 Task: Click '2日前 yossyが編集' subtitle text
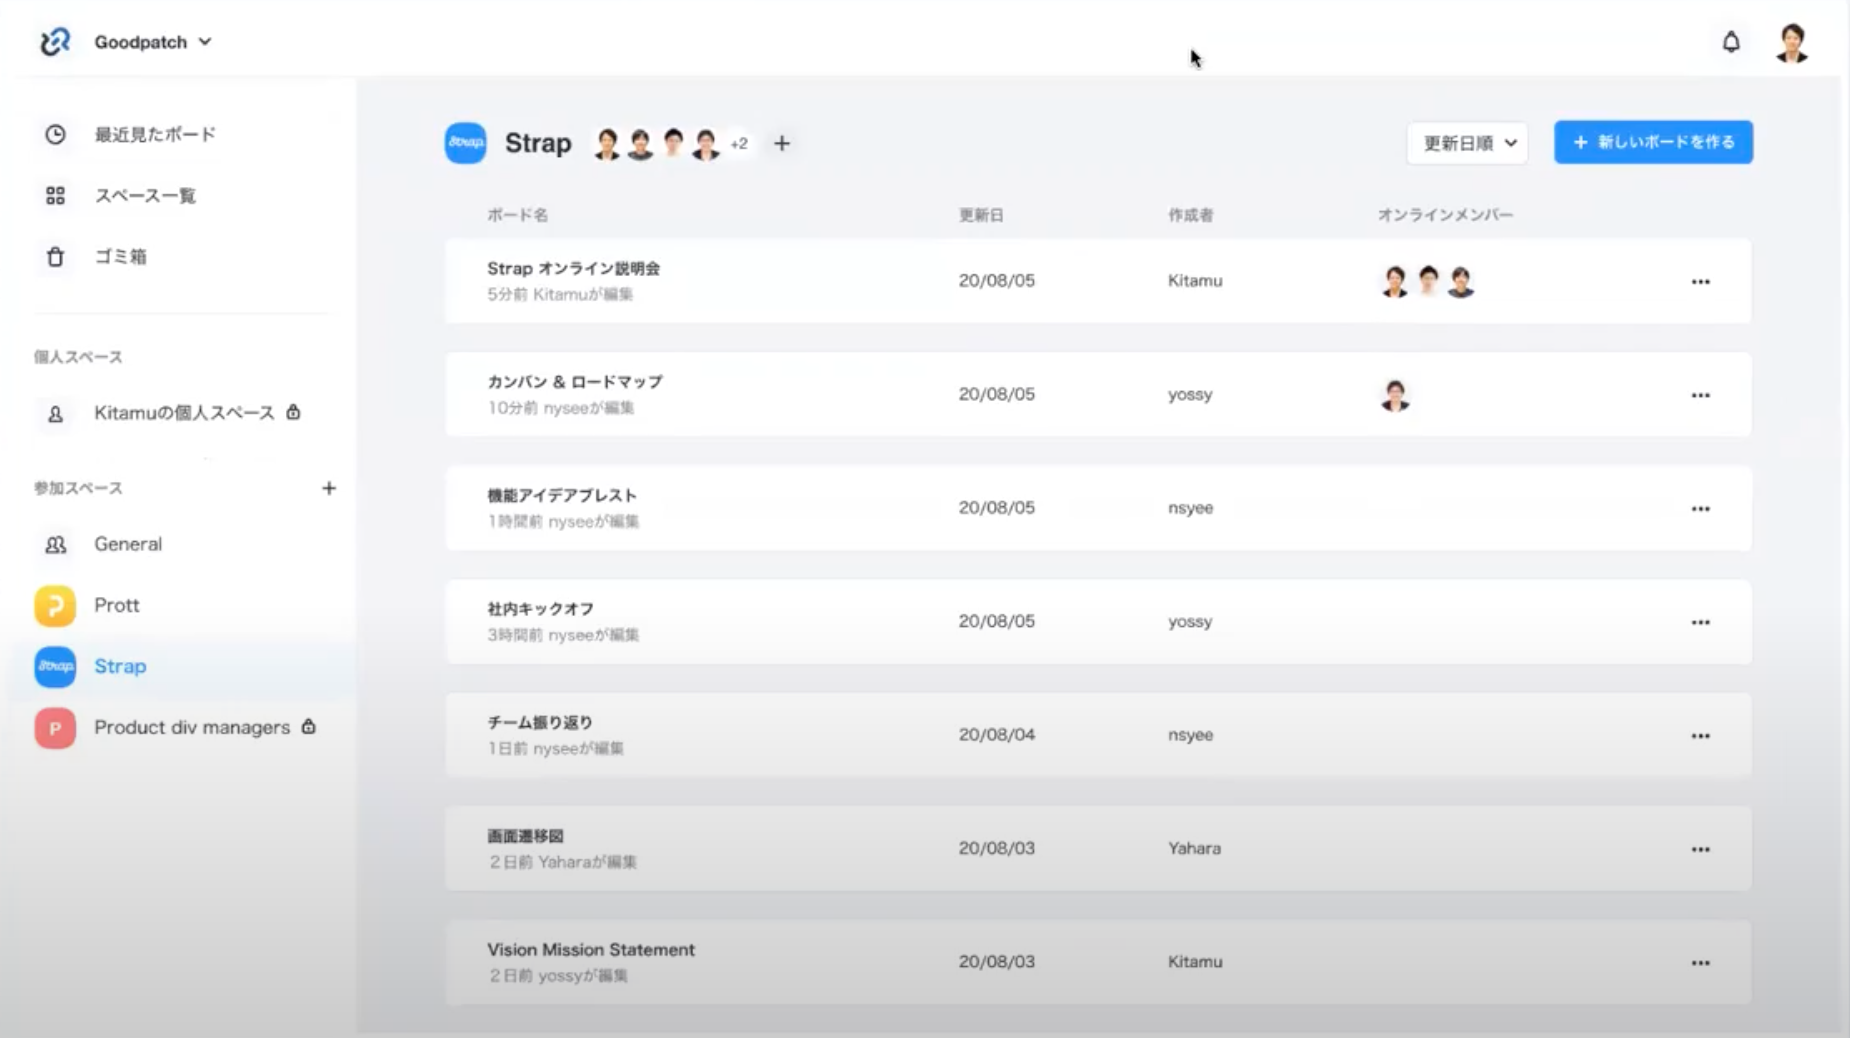[x=558, y=975]
